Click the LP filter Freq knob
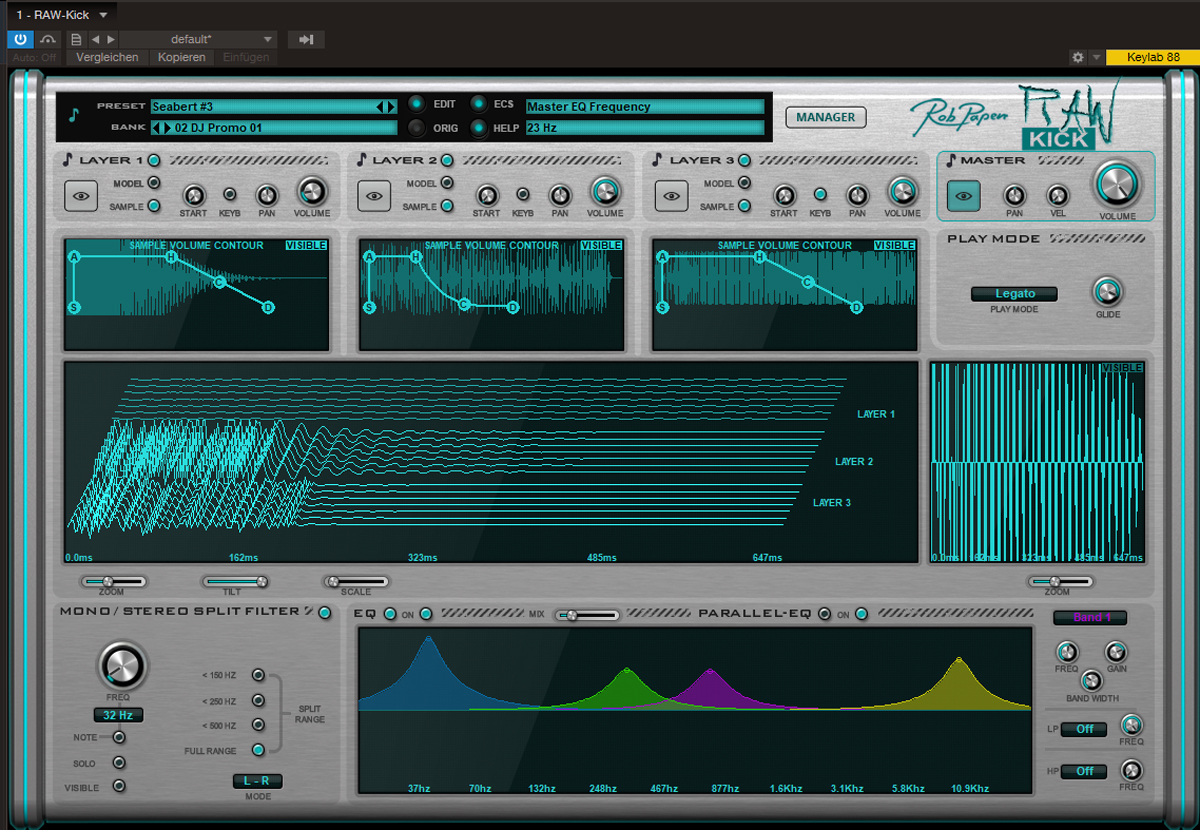 pos(1132,726)
